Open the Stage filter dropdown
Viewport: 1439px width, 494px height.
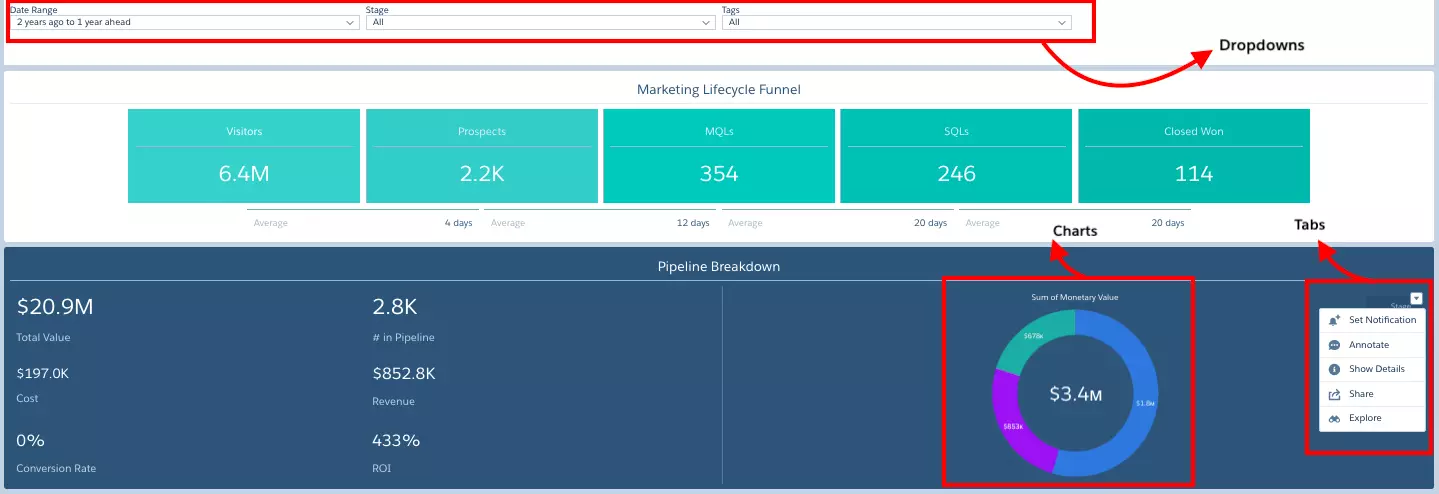(x=540, y=22)
